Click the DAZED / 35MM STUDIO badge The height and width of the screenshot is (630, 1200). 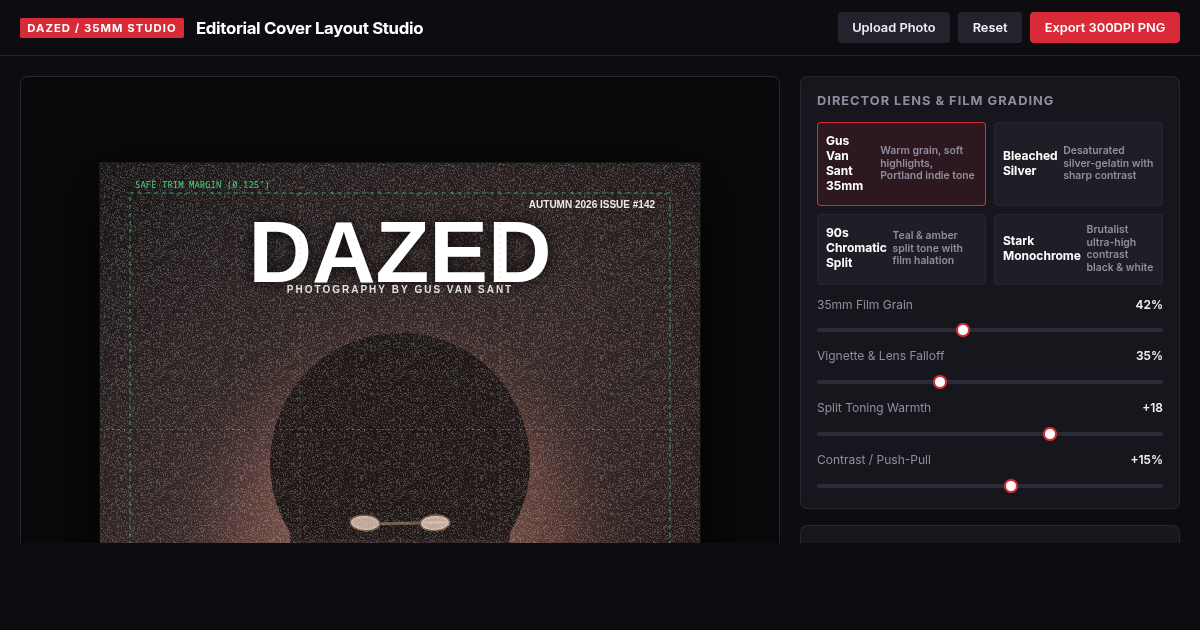click(x=102, y=28)
